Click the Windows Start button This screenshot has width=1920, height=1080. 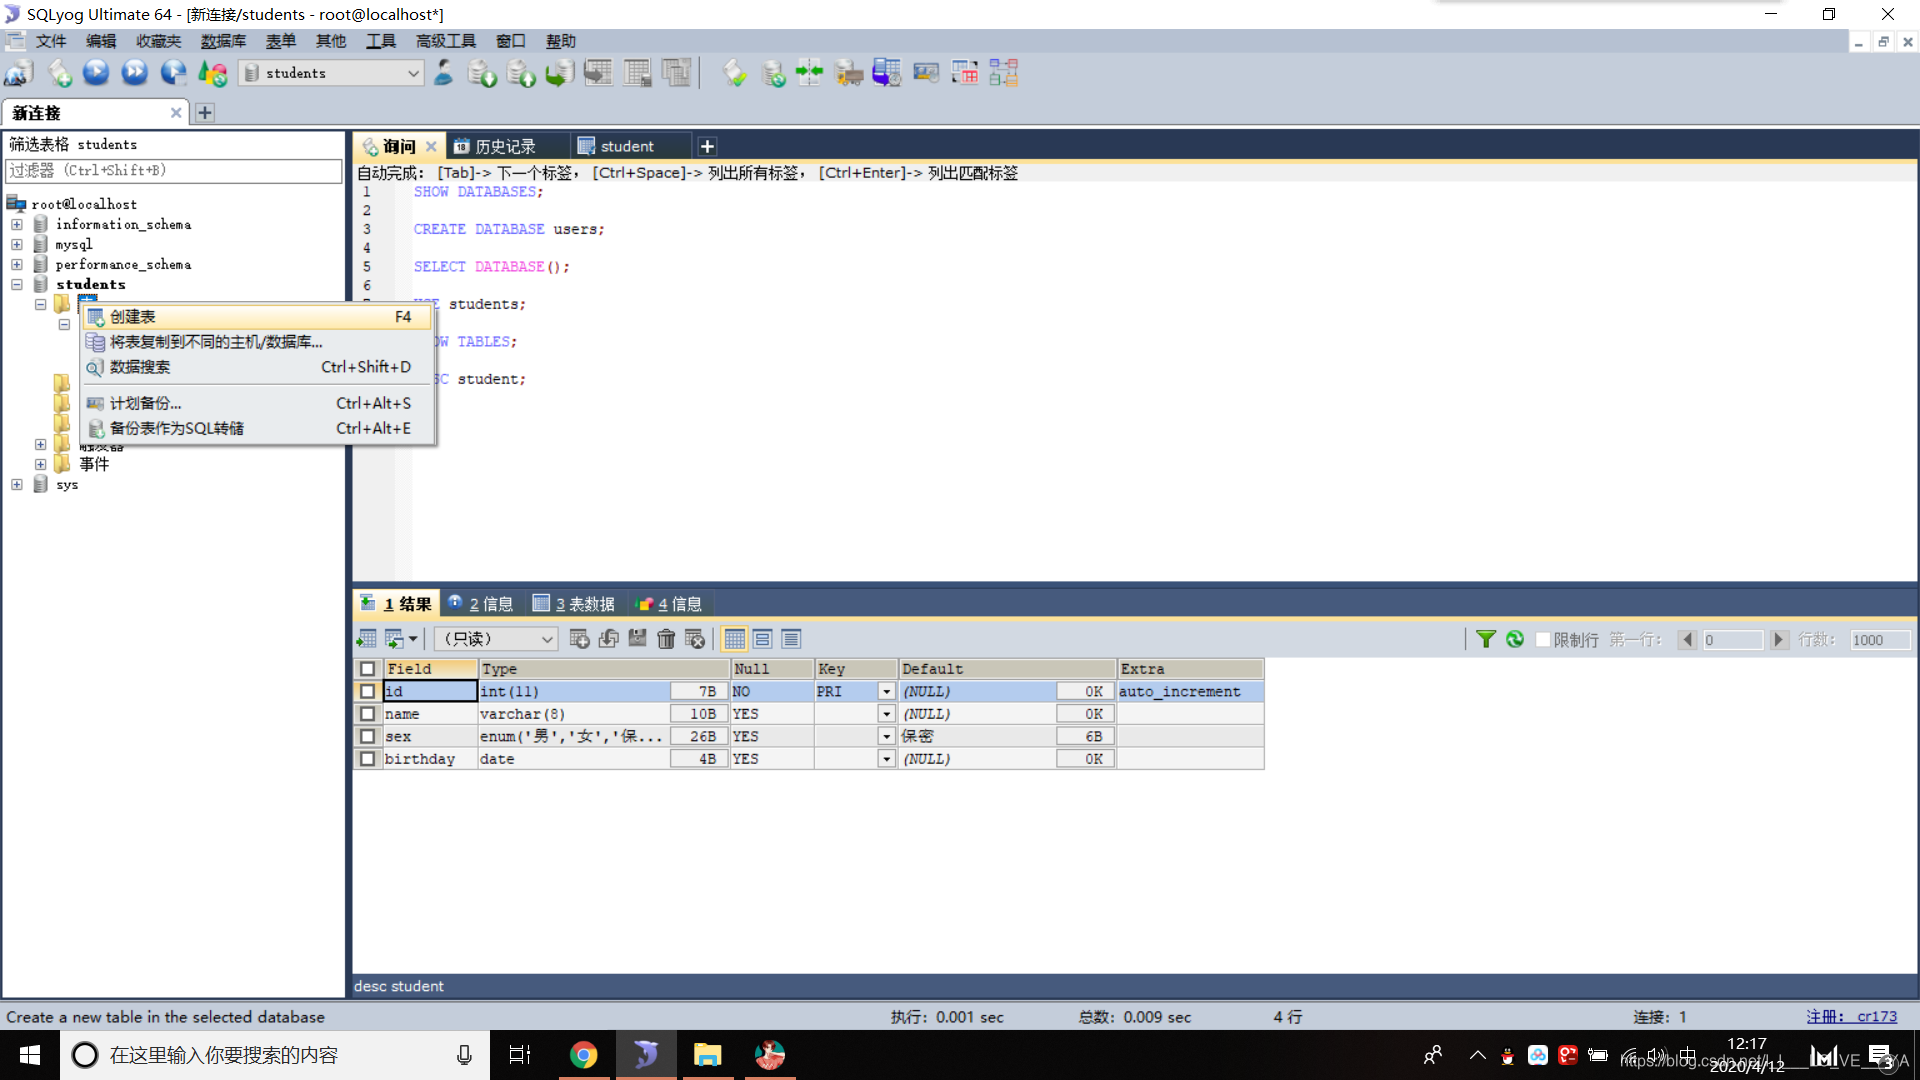[x=30, y=1055]
